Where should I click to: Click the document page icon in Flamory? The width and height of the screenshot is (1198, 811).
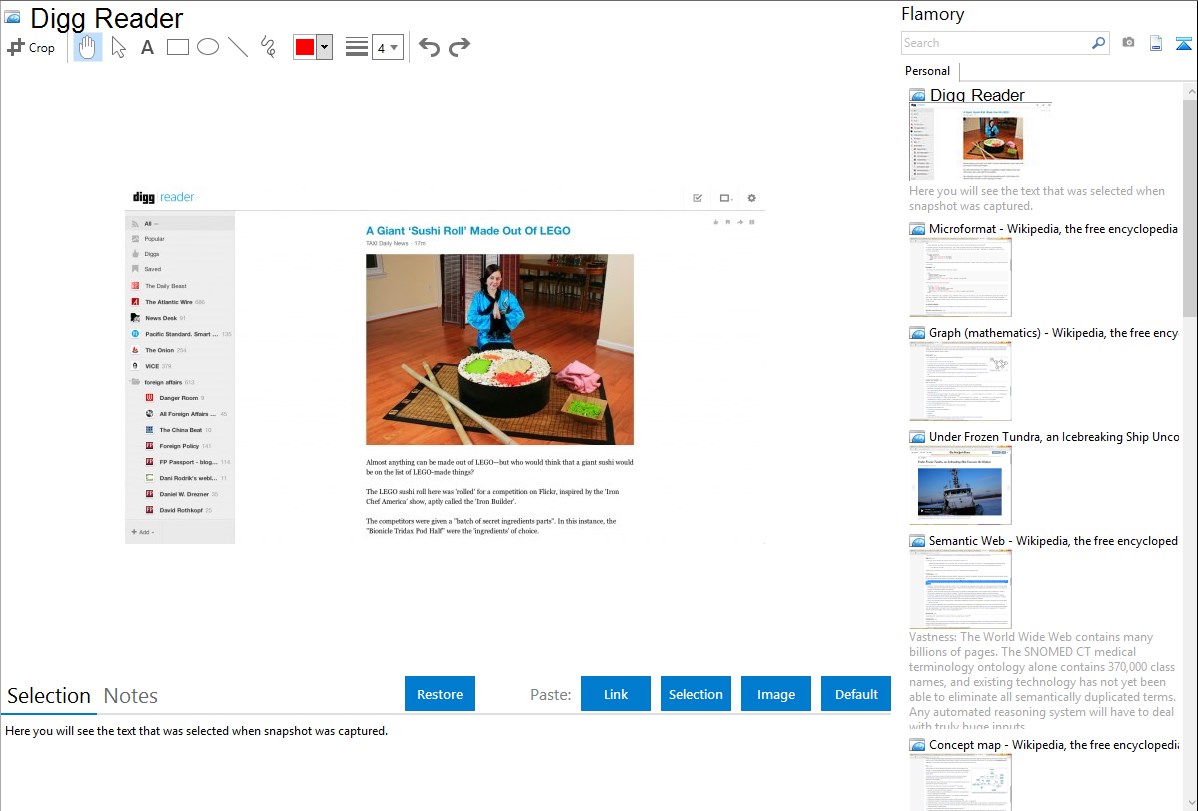[1156, 44]
